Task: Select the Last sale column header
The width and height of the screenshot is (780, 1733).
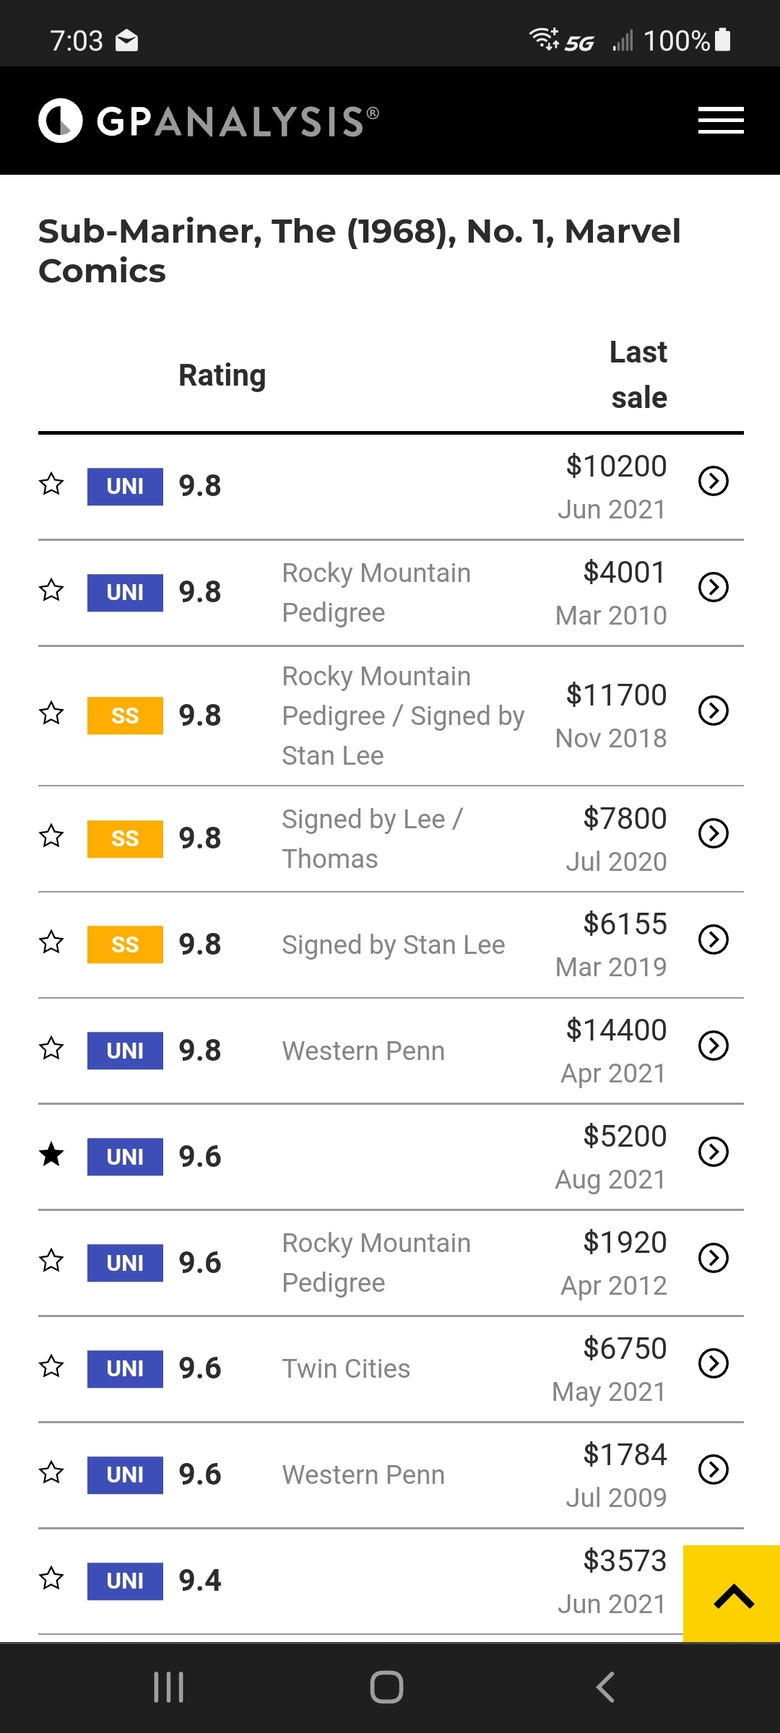Action: (x=638, y=375)
